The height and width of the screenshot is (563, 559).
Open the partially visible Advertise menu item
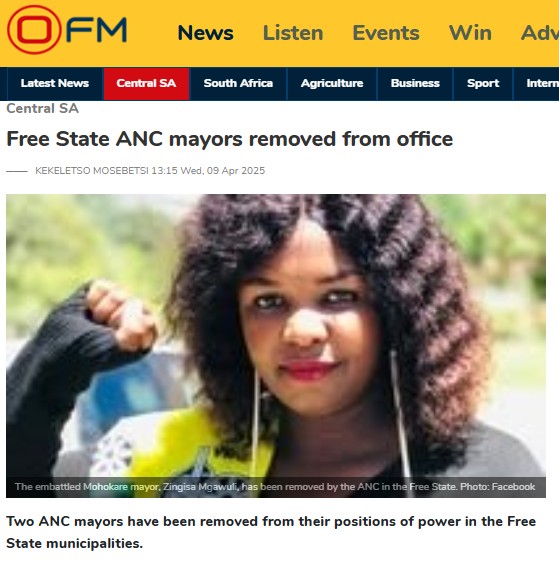(540, 33)
